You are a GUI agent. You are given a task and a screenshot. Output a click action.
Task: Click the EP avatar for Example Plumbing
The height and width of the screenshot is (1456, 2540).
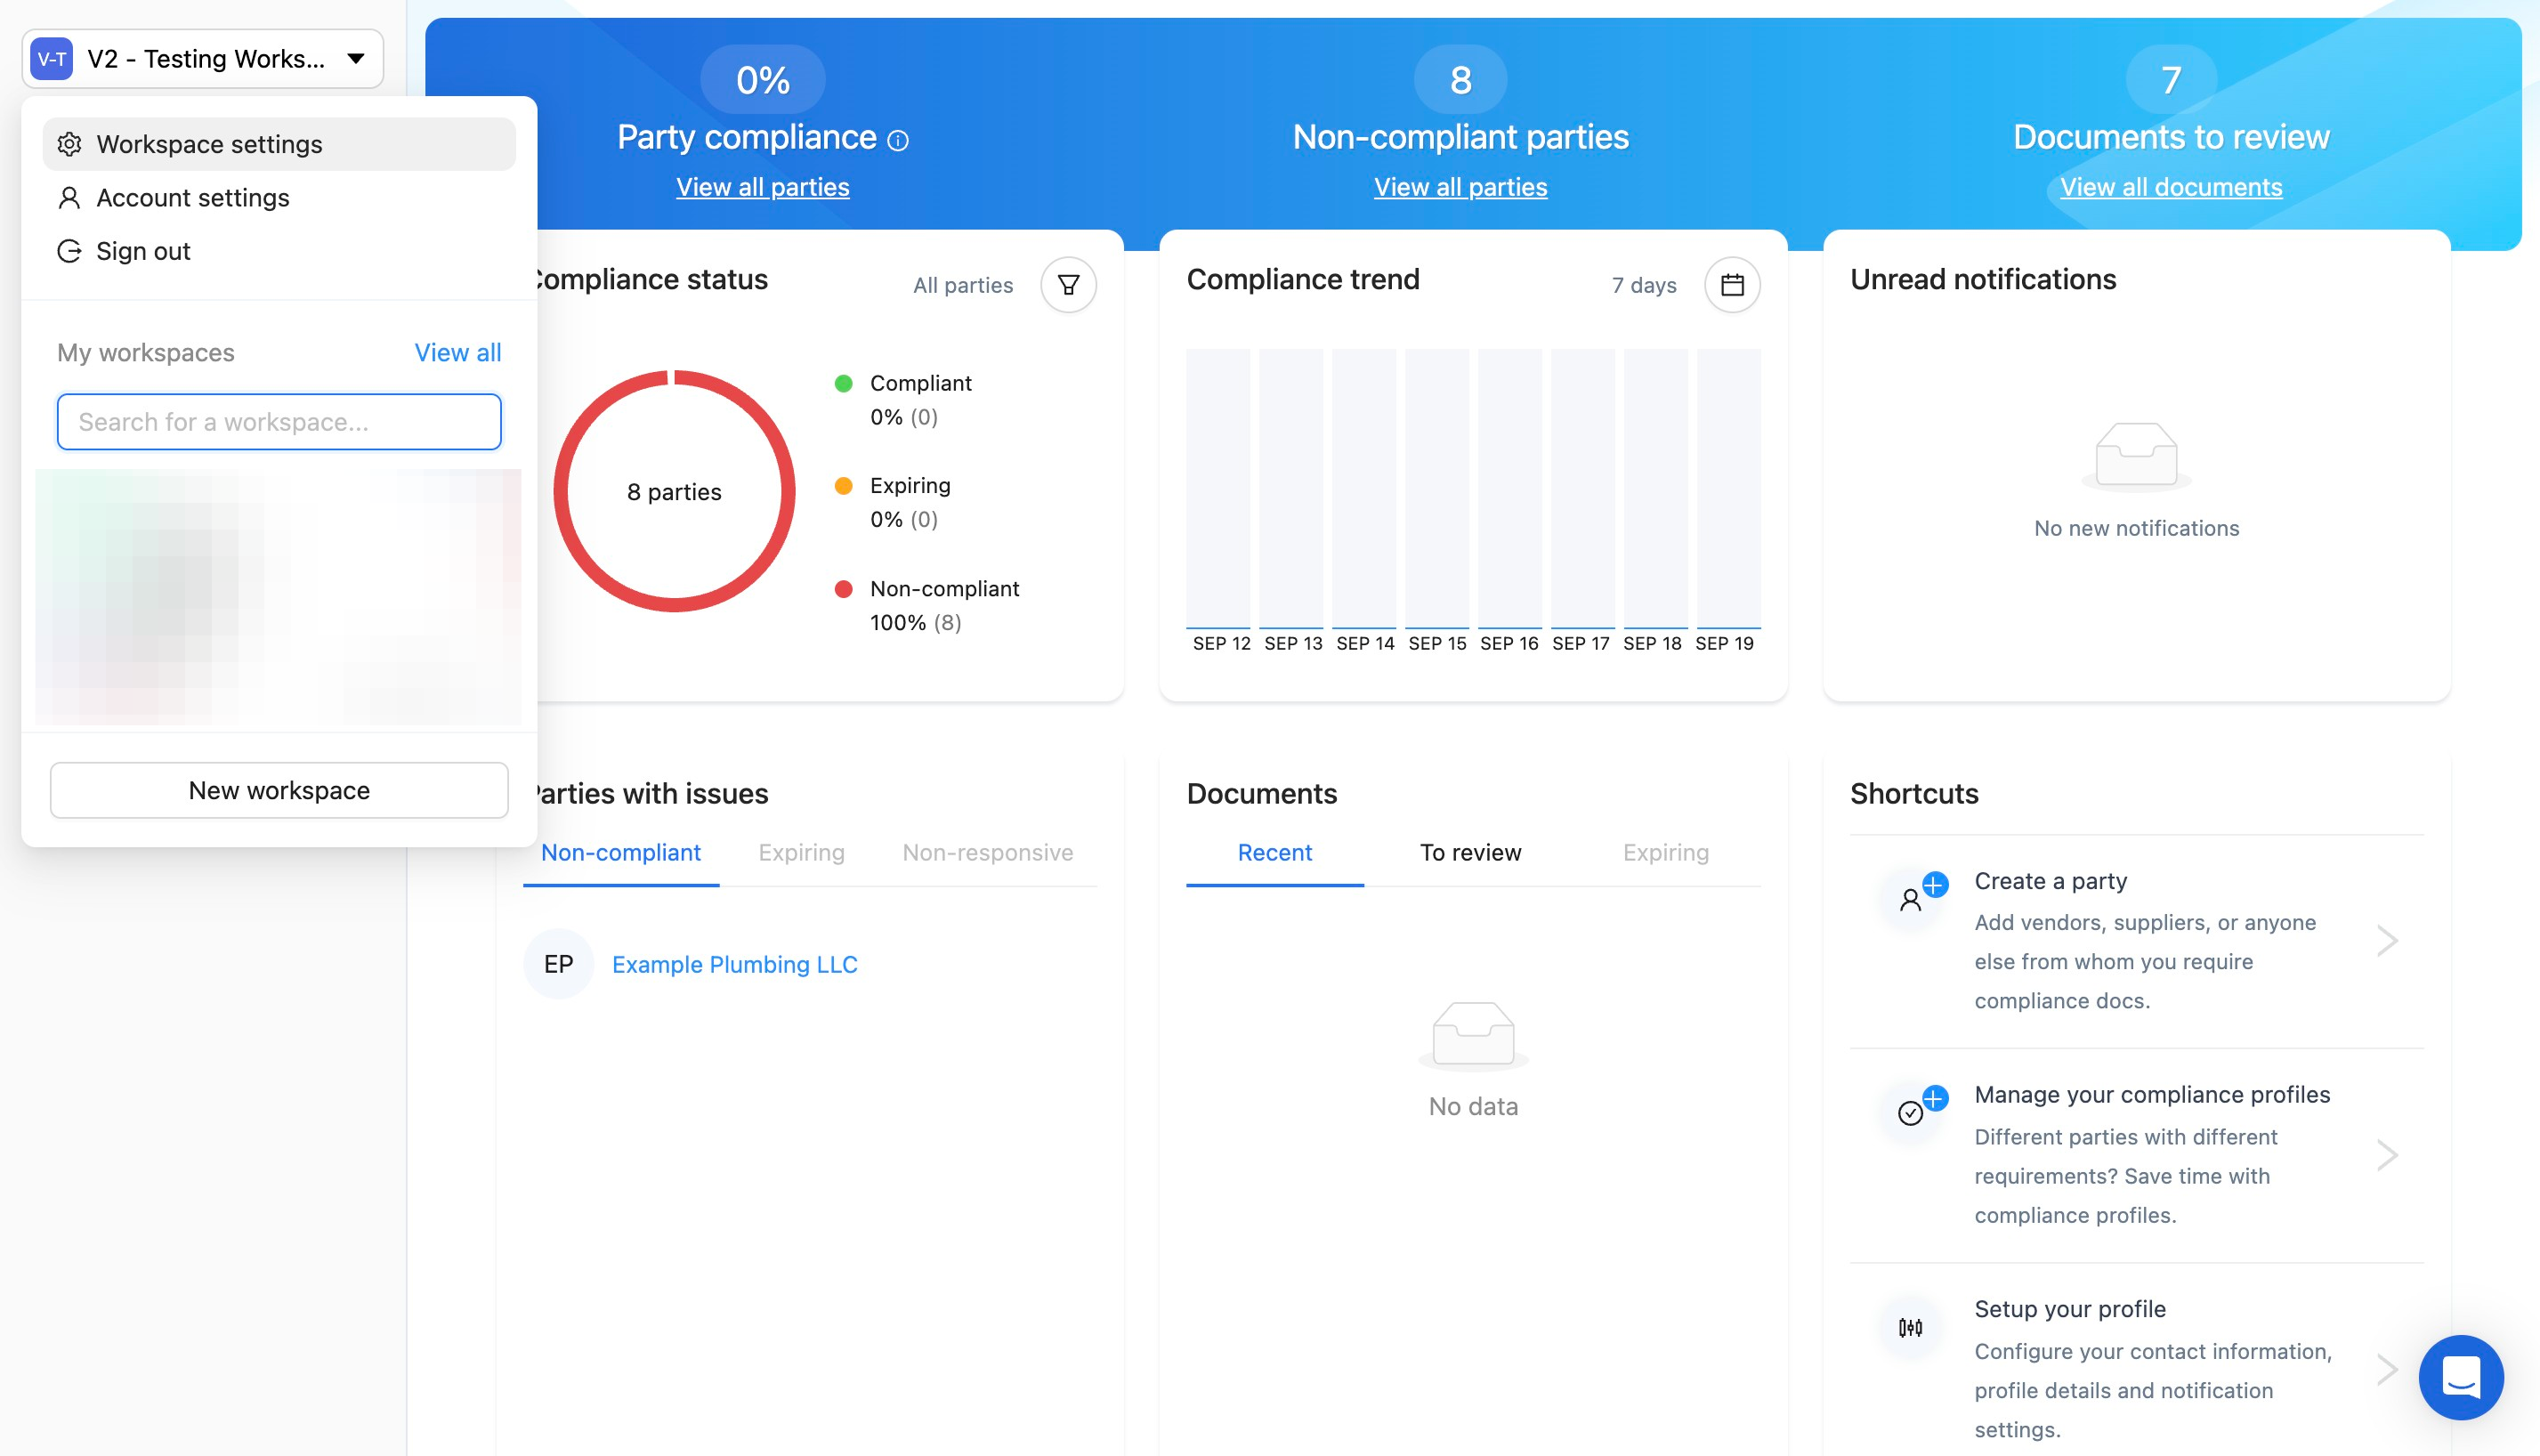tap(558, 964)
